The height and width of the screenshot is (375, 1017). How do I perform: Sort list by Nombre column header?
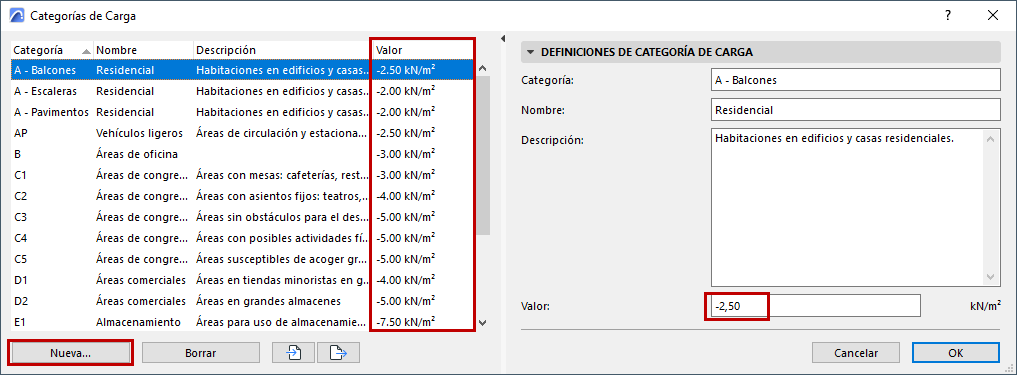coord(143,50)
